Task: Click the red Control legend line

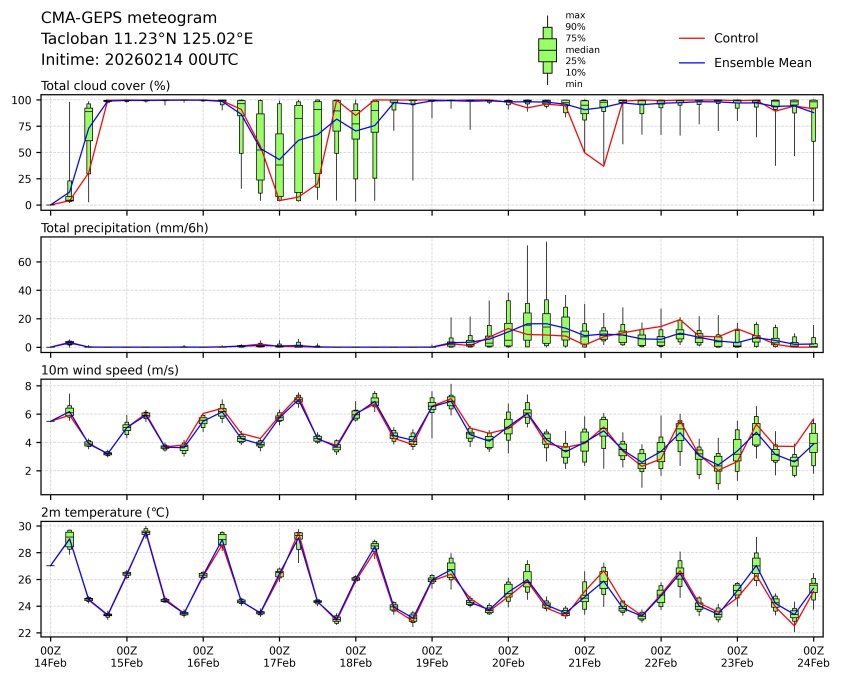Action: [x=692, y=38]
